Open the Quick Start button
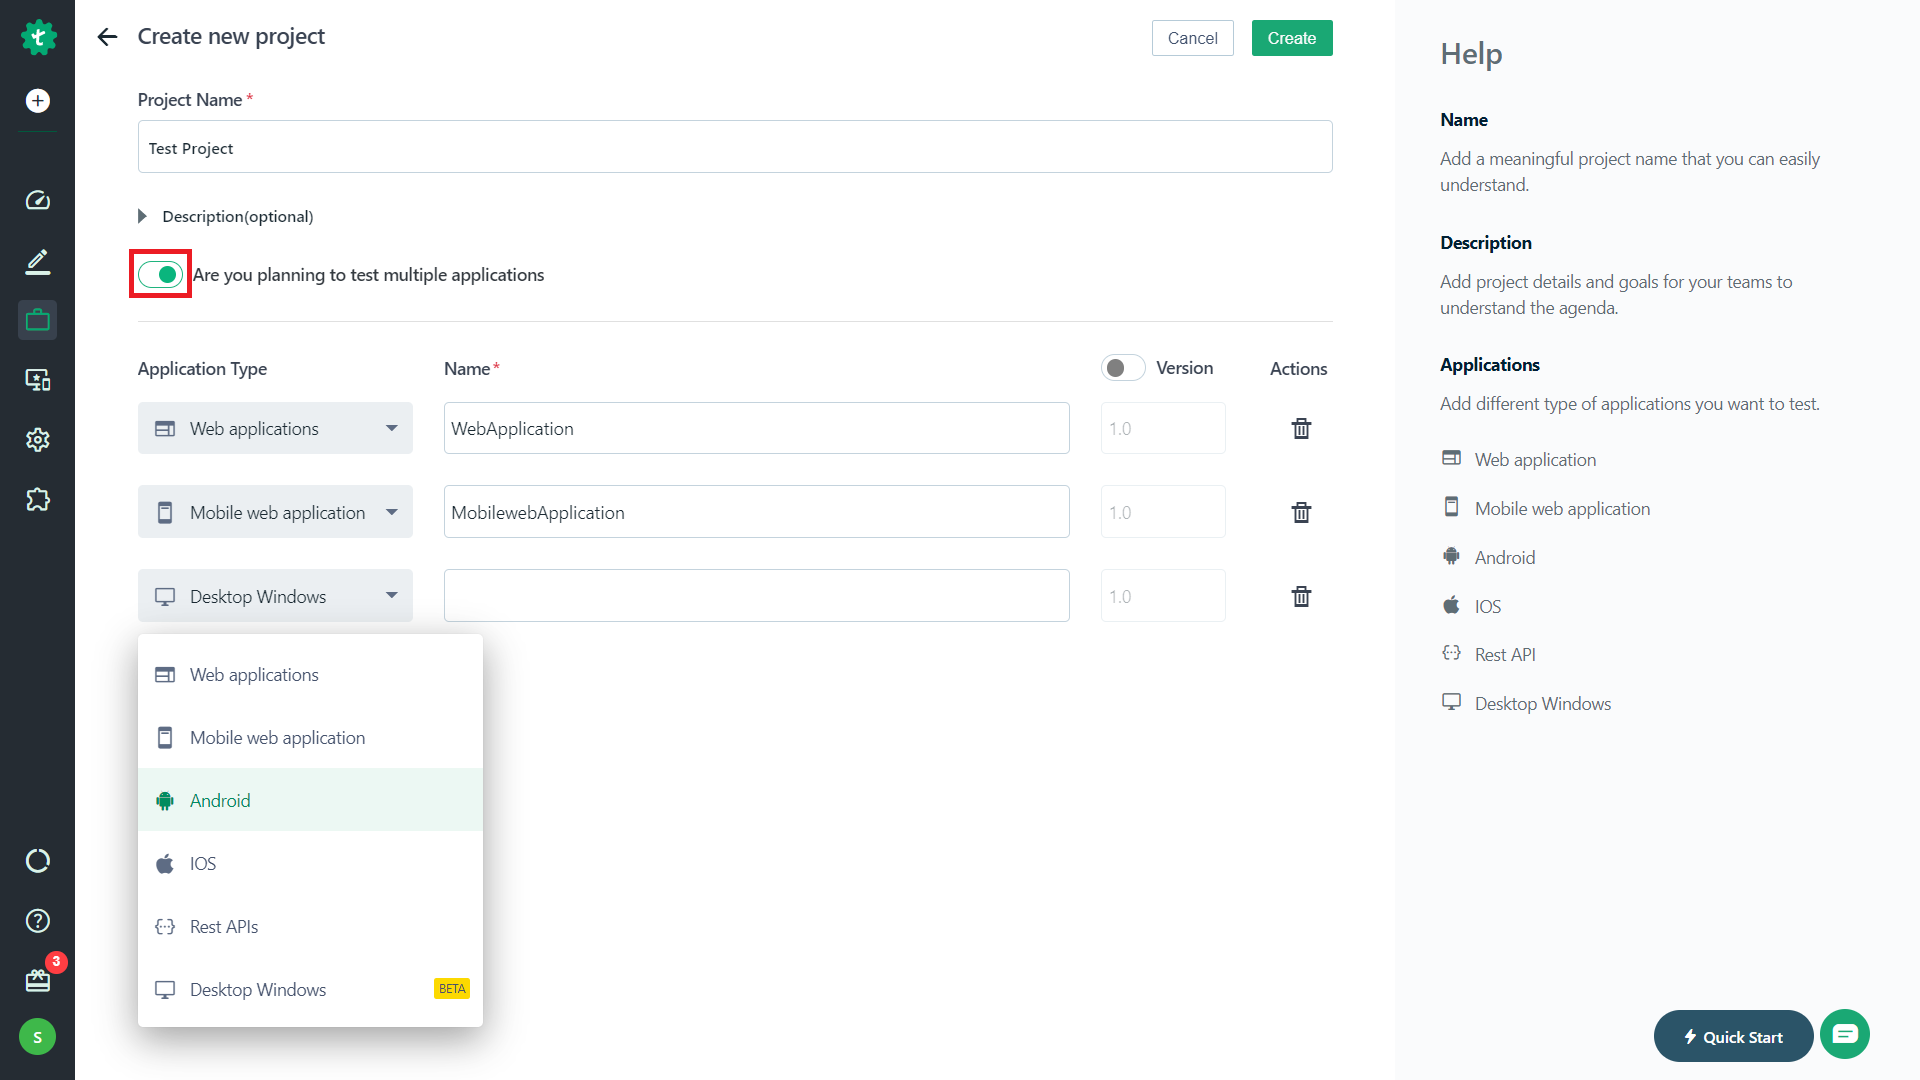The image size is (1920, 1080). pos(1733,1036)
